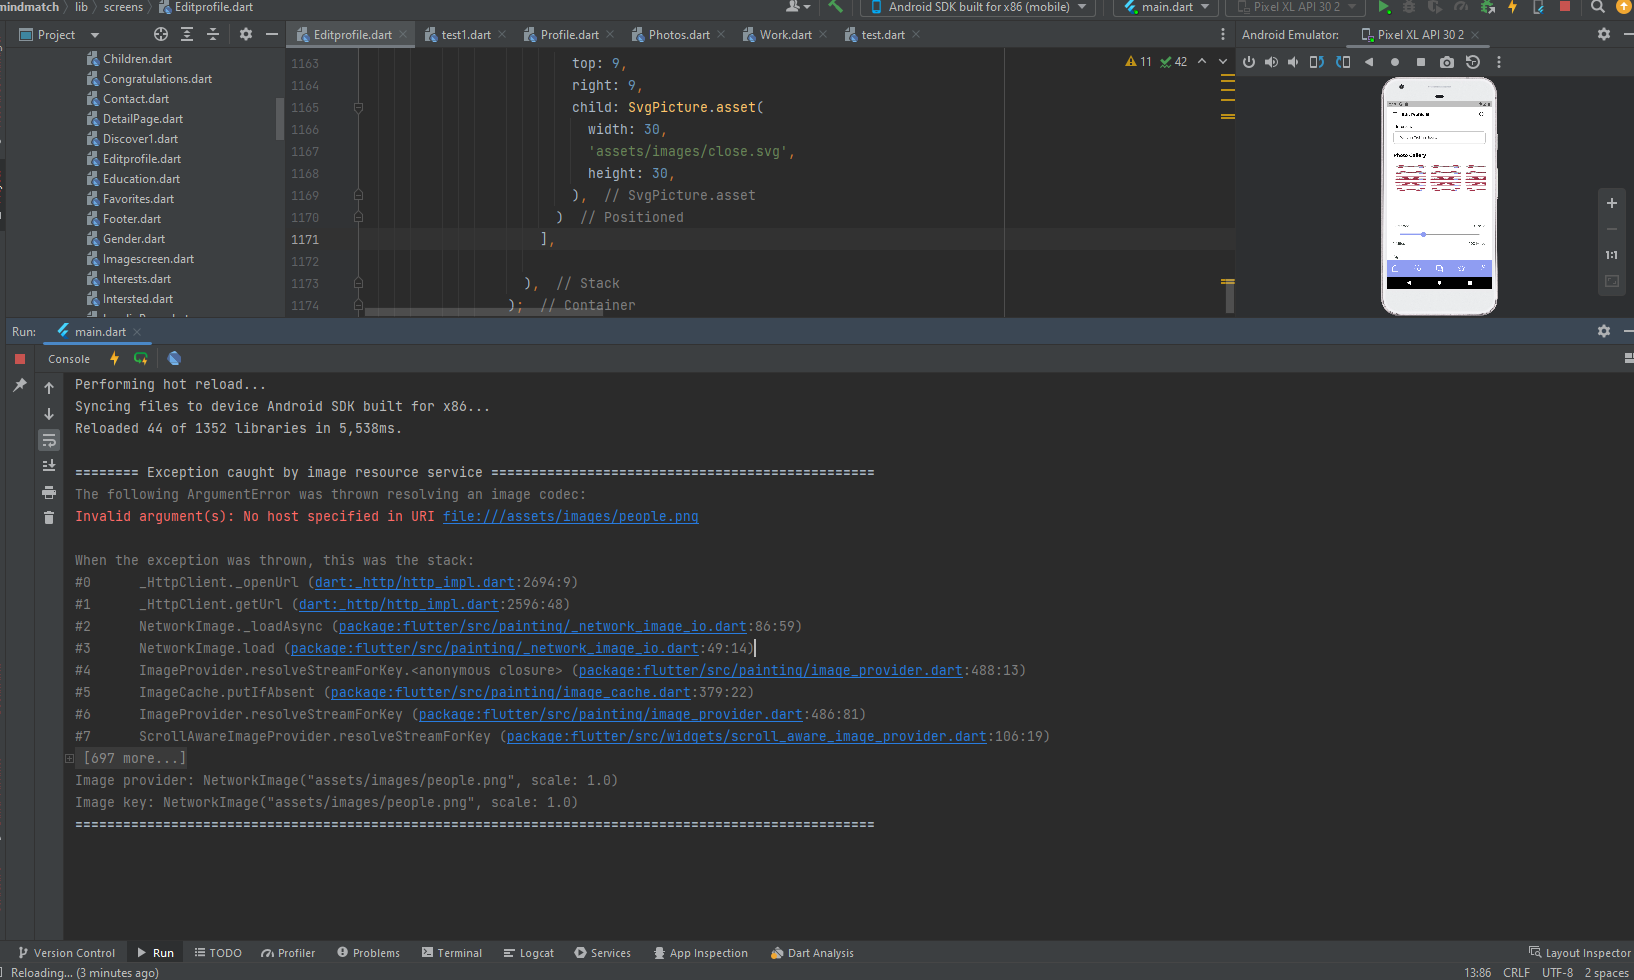Viewport: 1634px width, 980px height.
Task: Lower emulator volume
Action: click(x=1293, y=62)
